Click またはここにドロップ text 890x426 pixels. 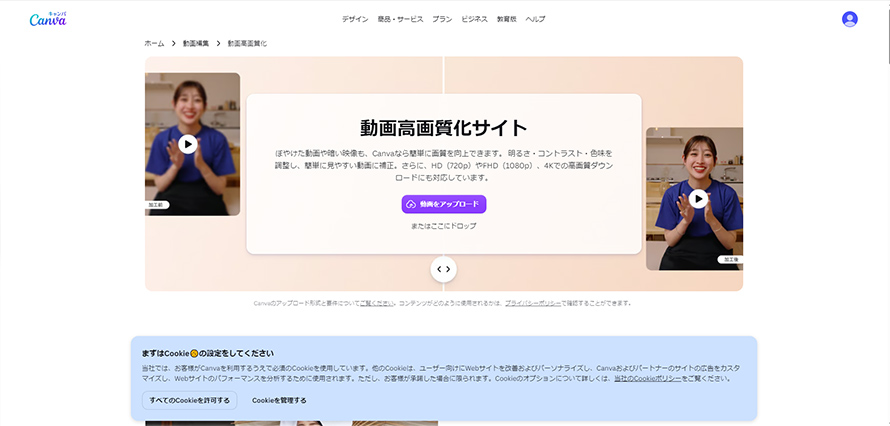pyautogui.click(x=444, y=226)
